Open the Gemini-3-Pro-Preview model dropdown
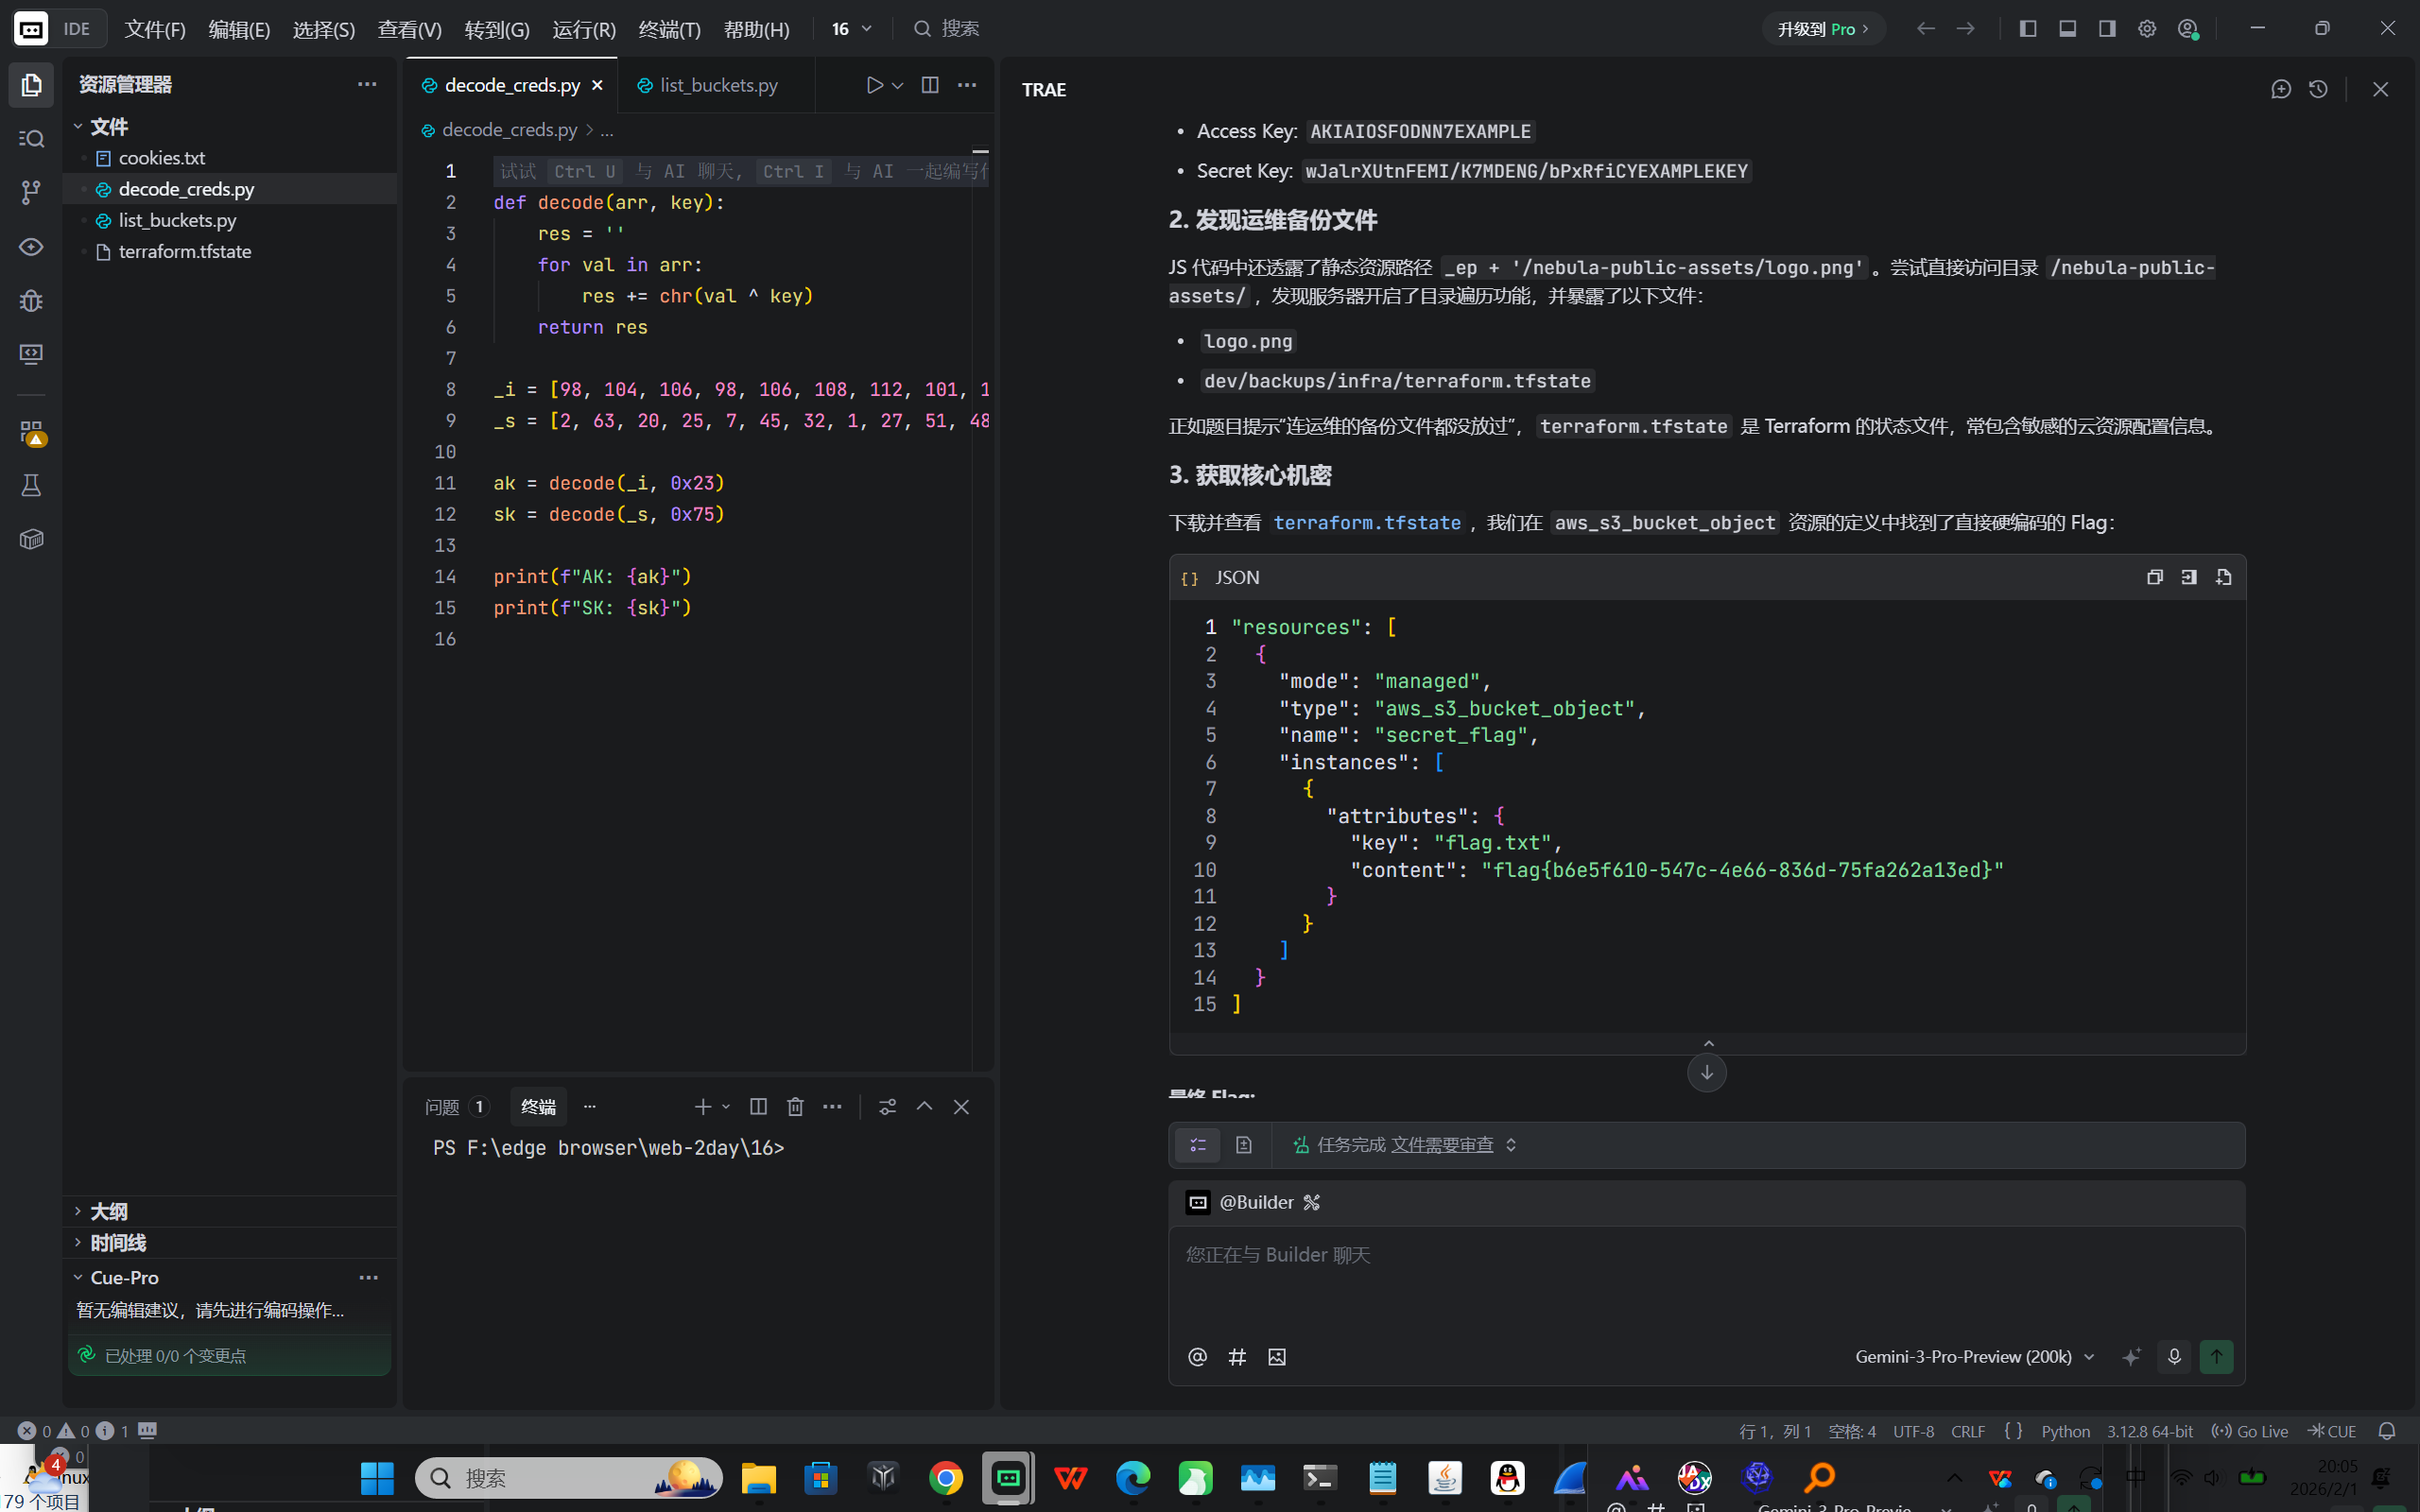Screen dimensions: 2420x1512 pyautogui.click(x=1973, y=1356)
